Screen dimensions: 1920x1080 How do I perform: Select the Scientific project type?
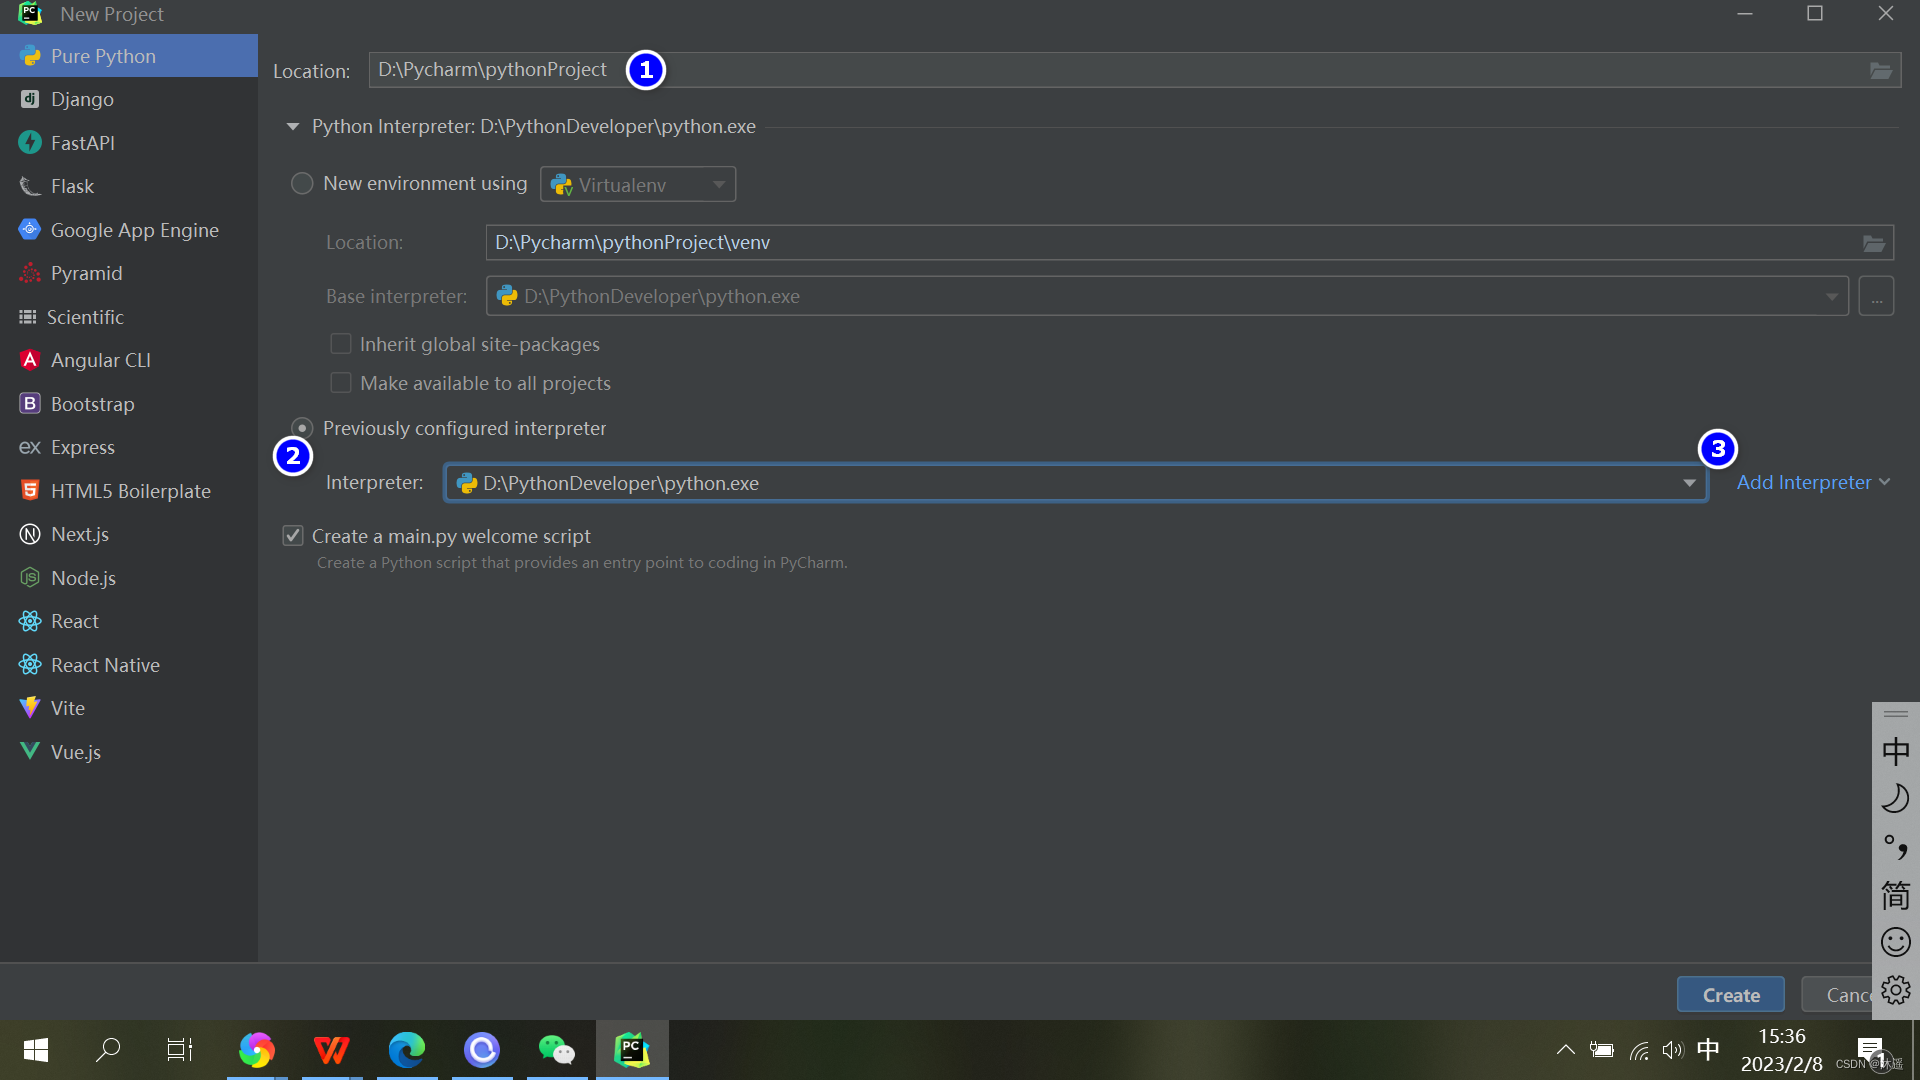point(84,316)
